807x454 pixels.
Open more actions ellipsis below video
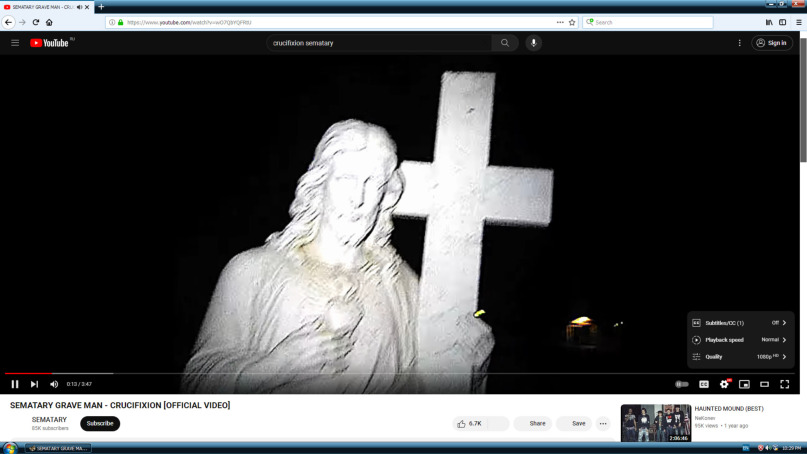point(603,424)
